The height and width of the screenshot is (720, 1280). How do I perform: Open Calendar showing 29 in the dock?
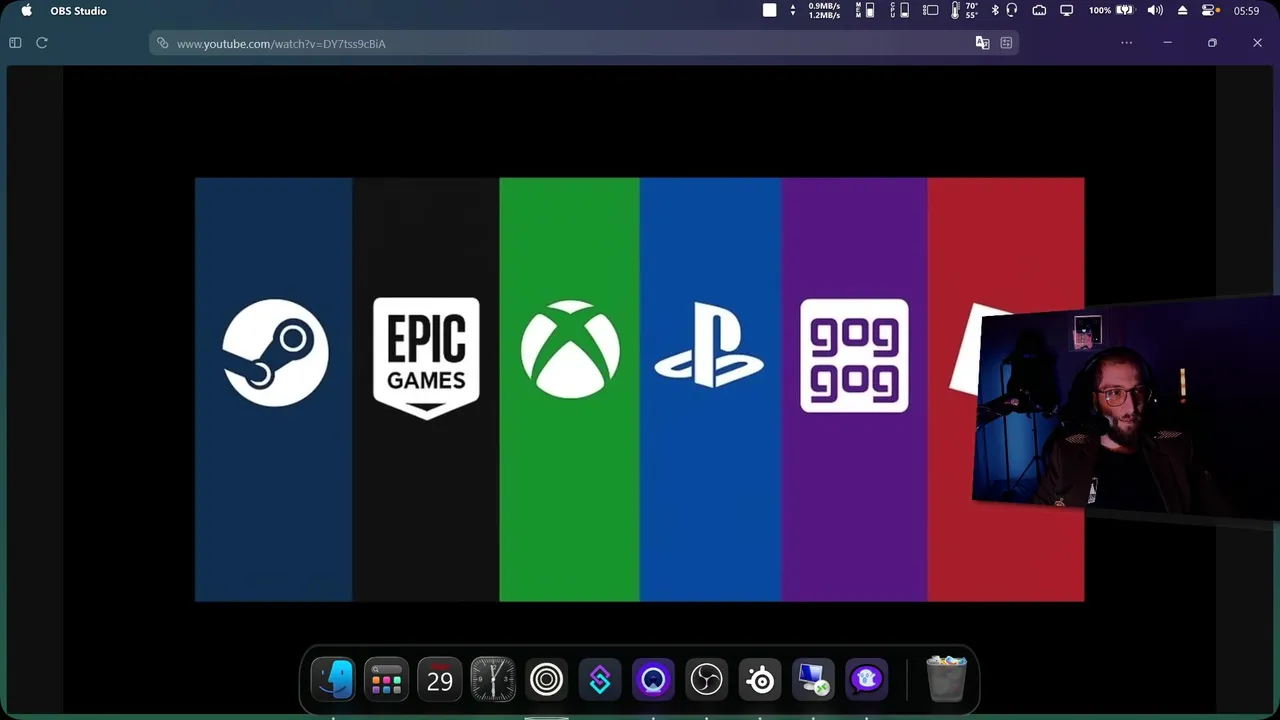coord(440,680)
